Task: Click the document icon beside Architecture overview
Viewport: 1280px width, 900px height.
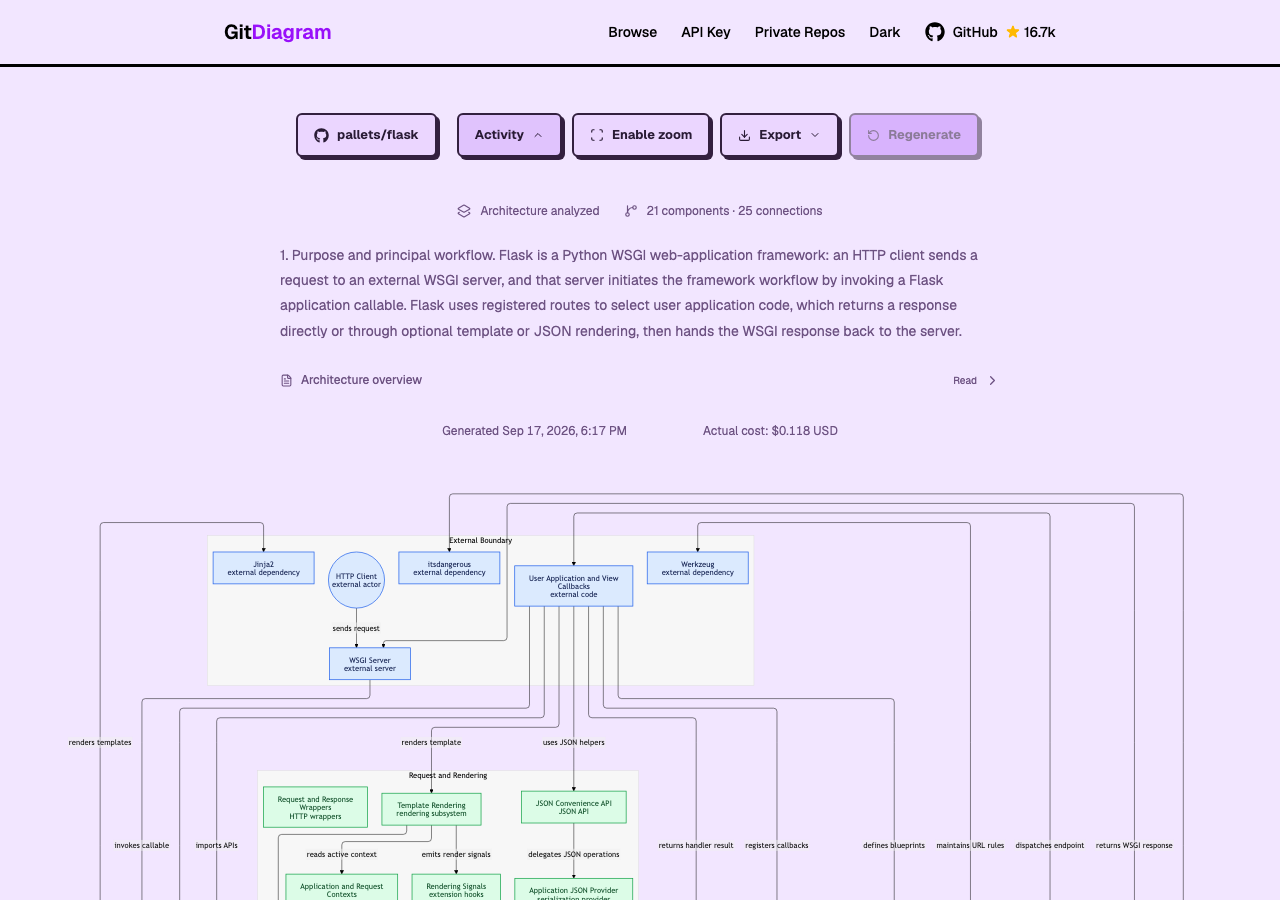Action: tap(287, 380)
